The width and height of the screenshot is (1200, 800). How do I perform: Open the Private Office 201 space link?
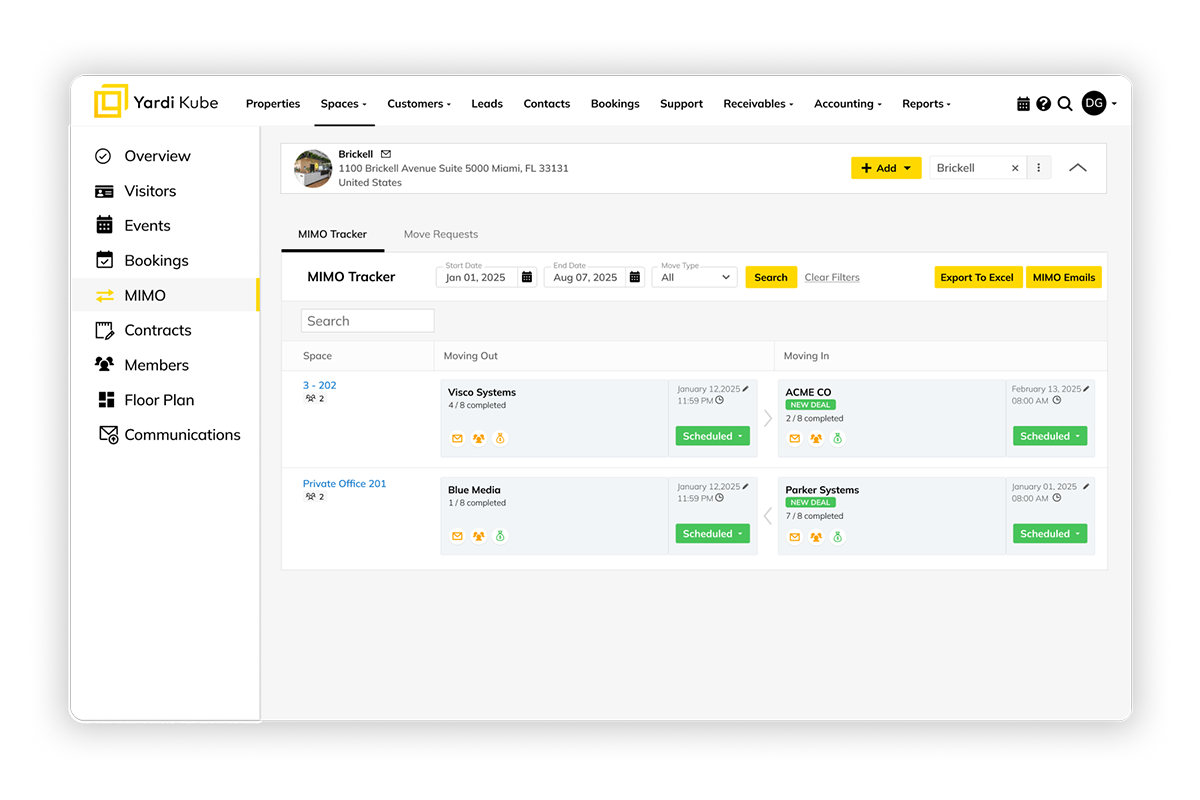344,484
